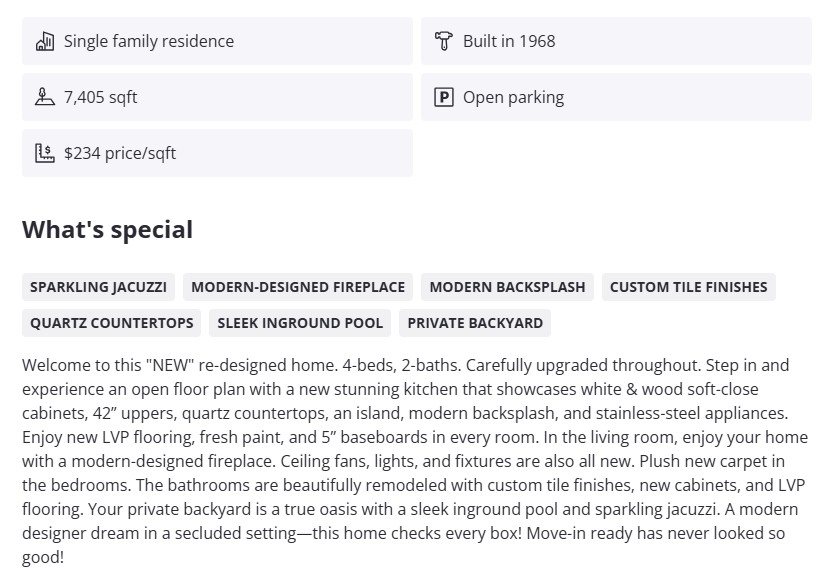Choose the CUSTOM TILE FINISHES tag
The height and width of the screenshot is (568, 822).
(688, 287)
